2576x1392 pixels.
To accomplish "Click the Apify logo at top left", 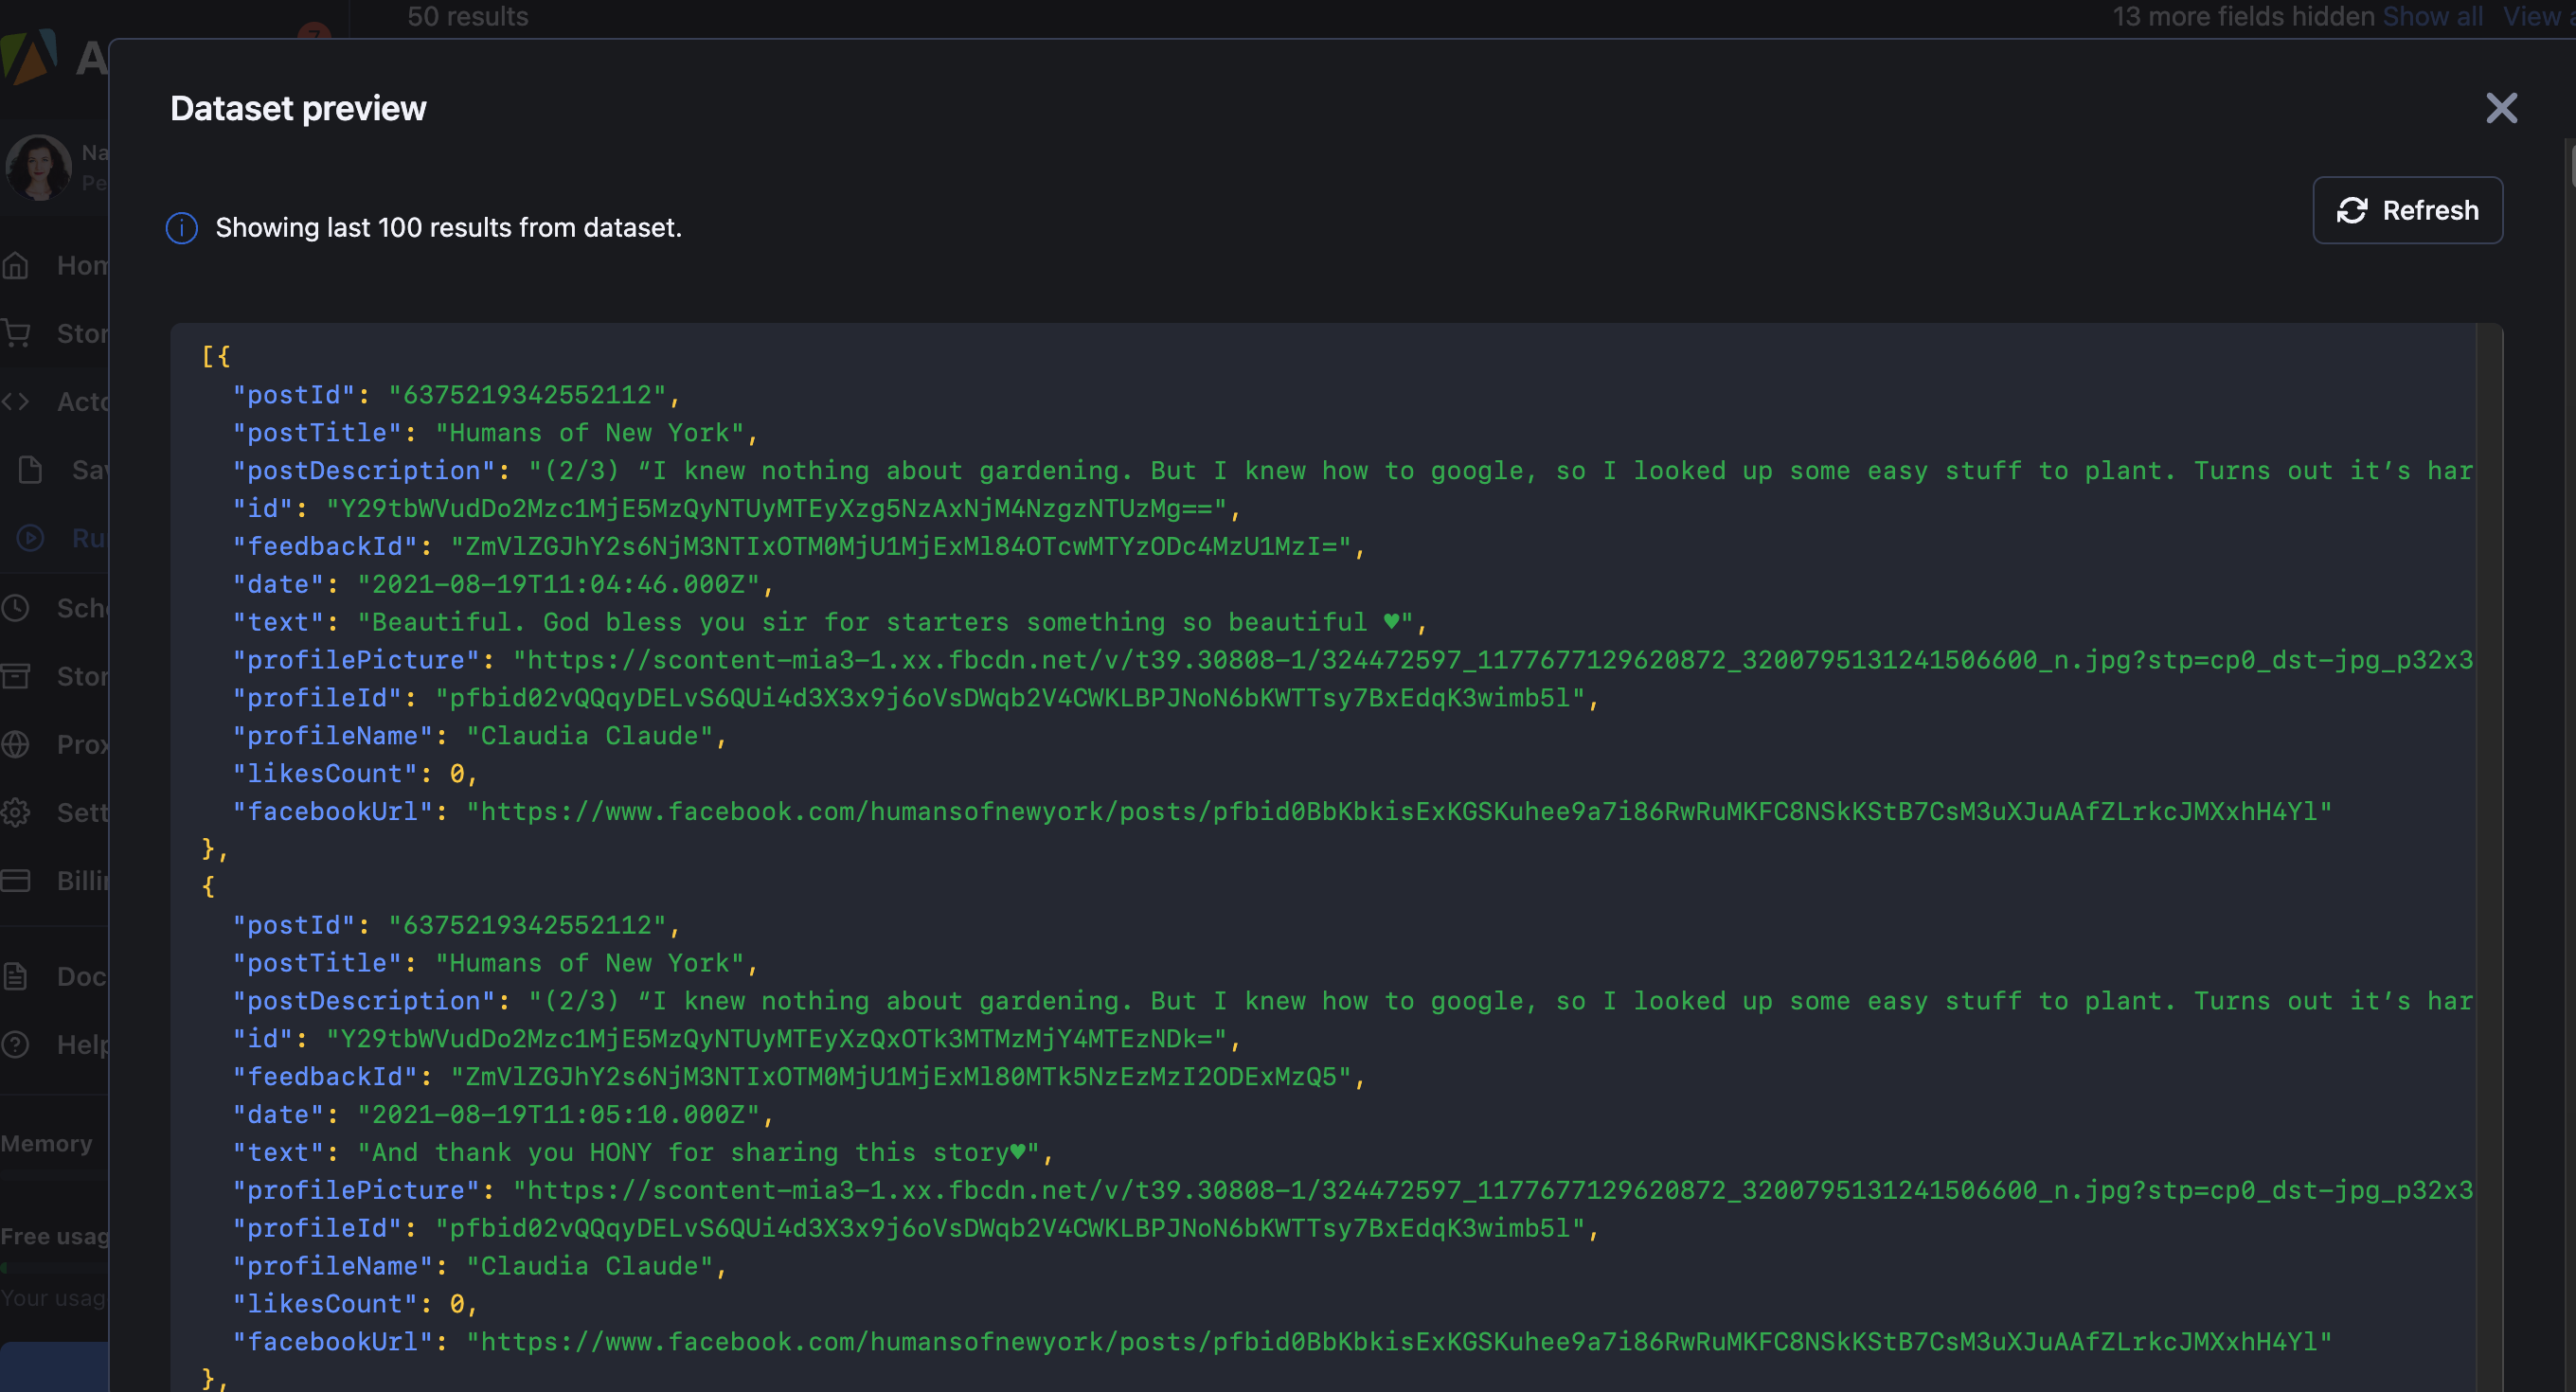I will pos(28,58).
